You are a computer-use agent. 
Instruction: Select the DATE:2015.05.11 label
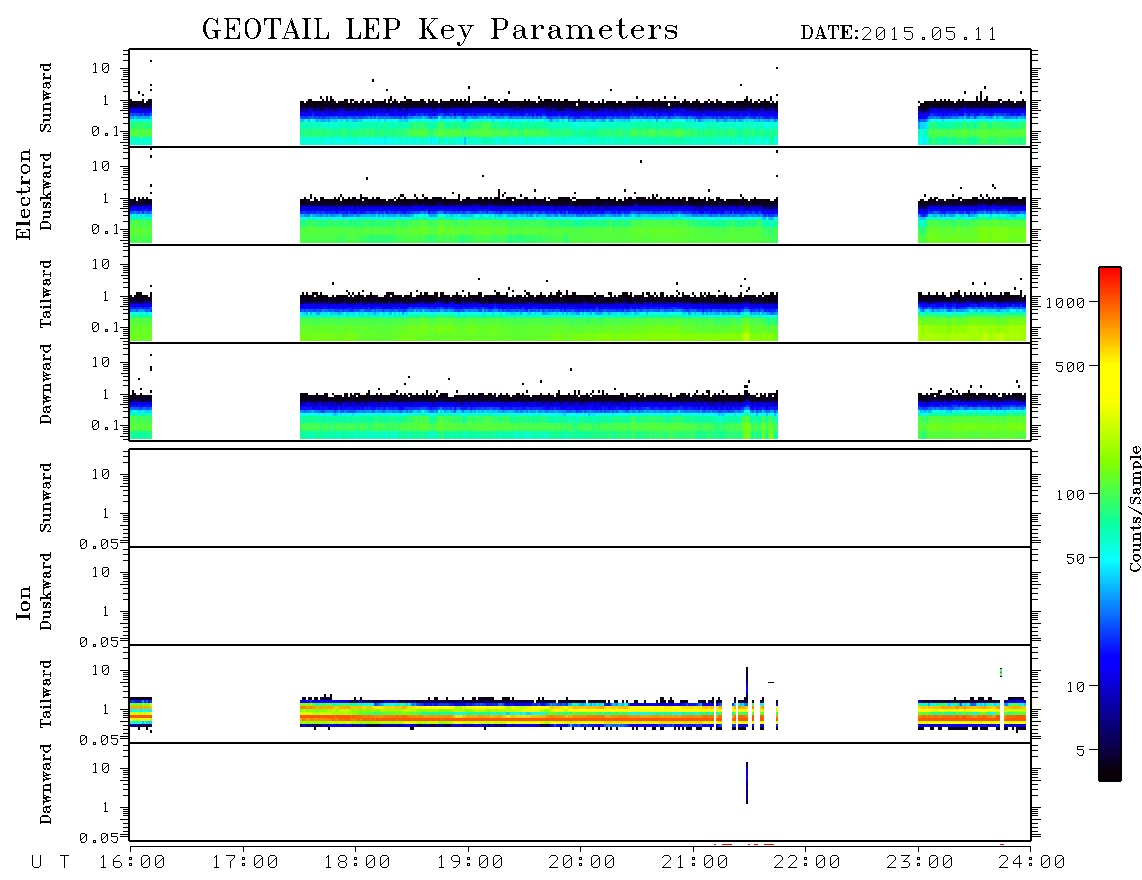pos(899,34)
